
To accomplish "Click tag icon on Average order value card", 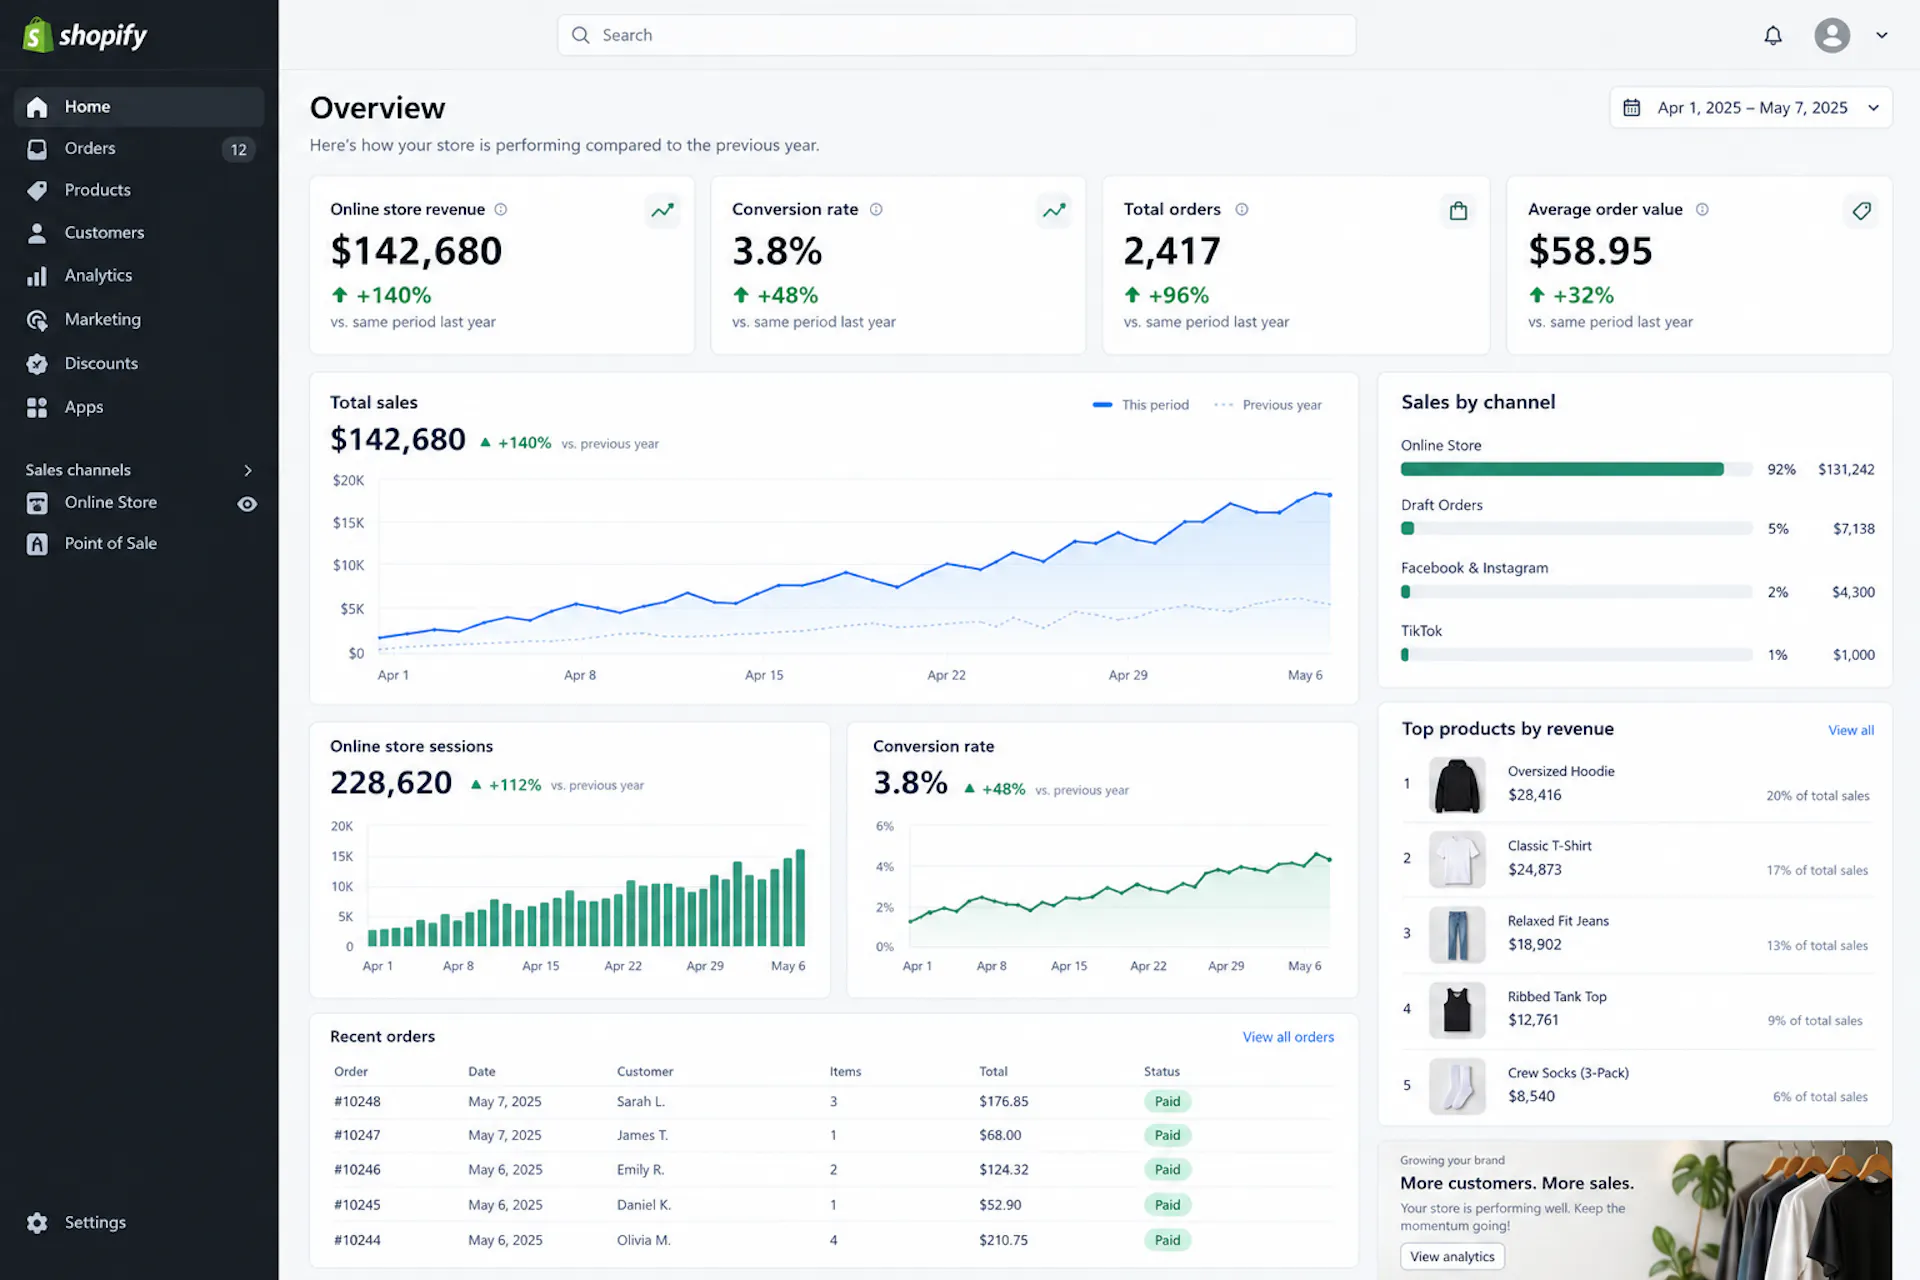I will click(1861, 210).
